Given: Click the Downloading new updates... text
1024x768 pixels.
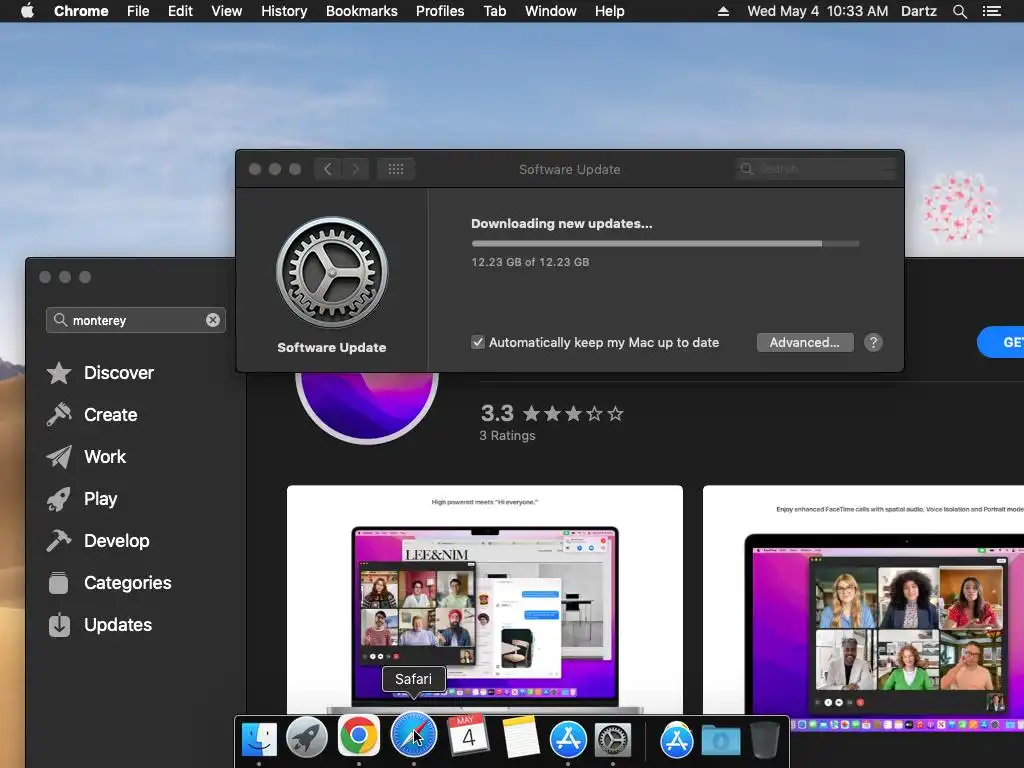Looking at the screenshot, I should pyautogui.click(x=562, y=223).
